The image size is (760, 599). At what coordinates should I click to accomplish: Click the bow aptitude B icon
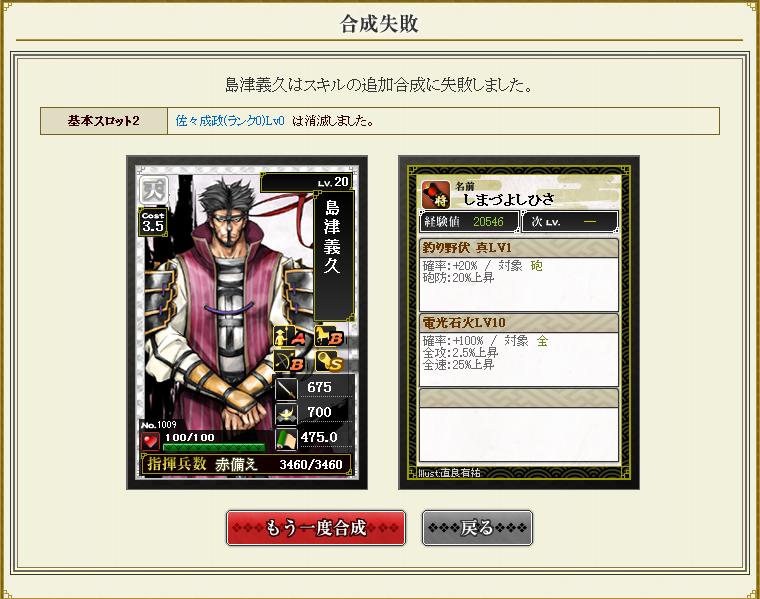(x=290, y=362)
